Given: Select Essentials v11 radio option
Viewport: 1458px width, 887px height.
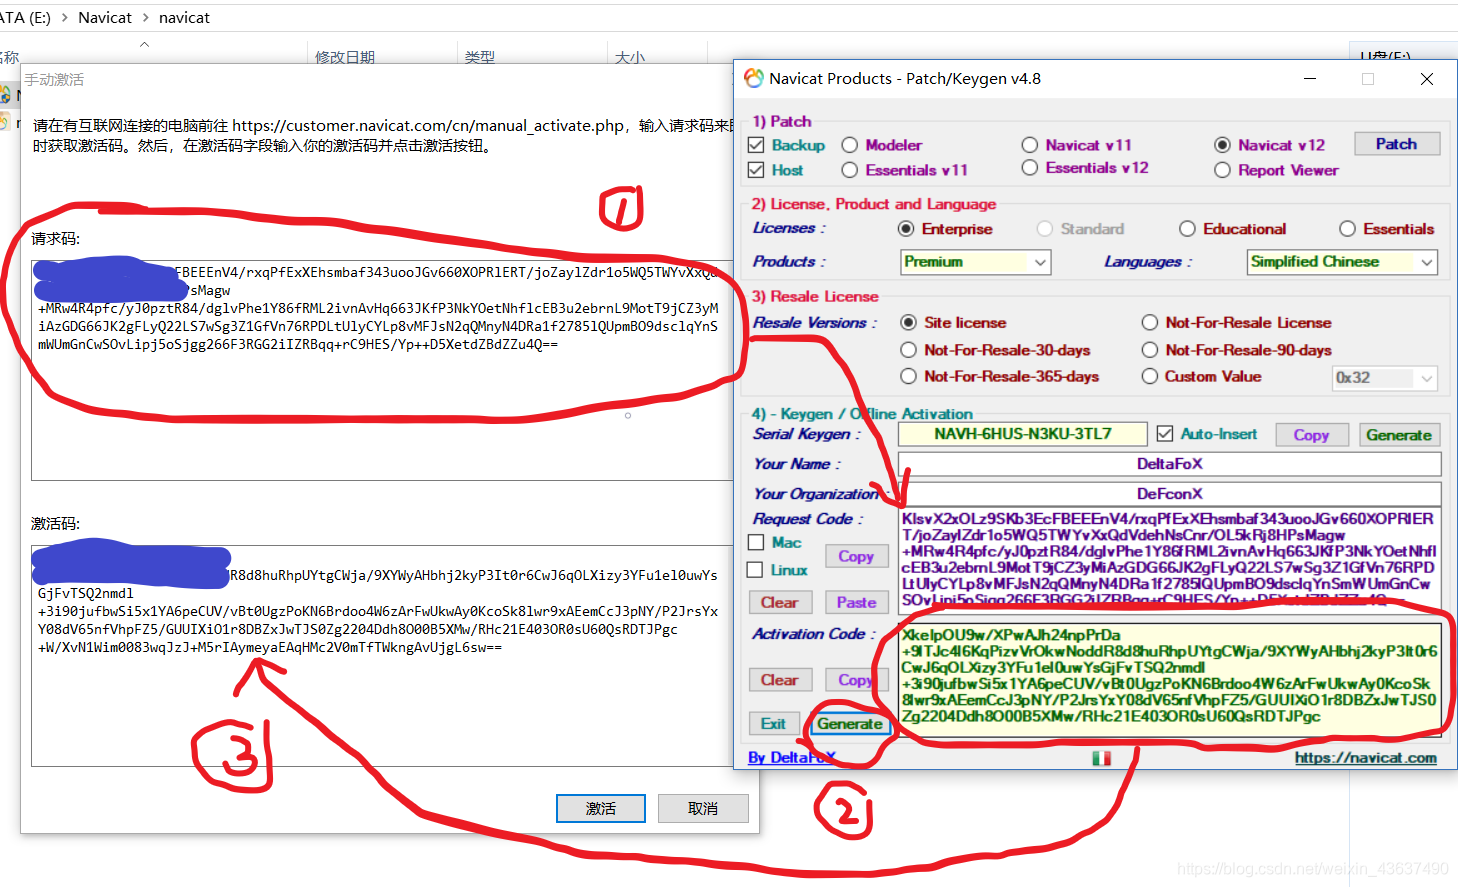Looking at the screenshot, I should [850, 170].
